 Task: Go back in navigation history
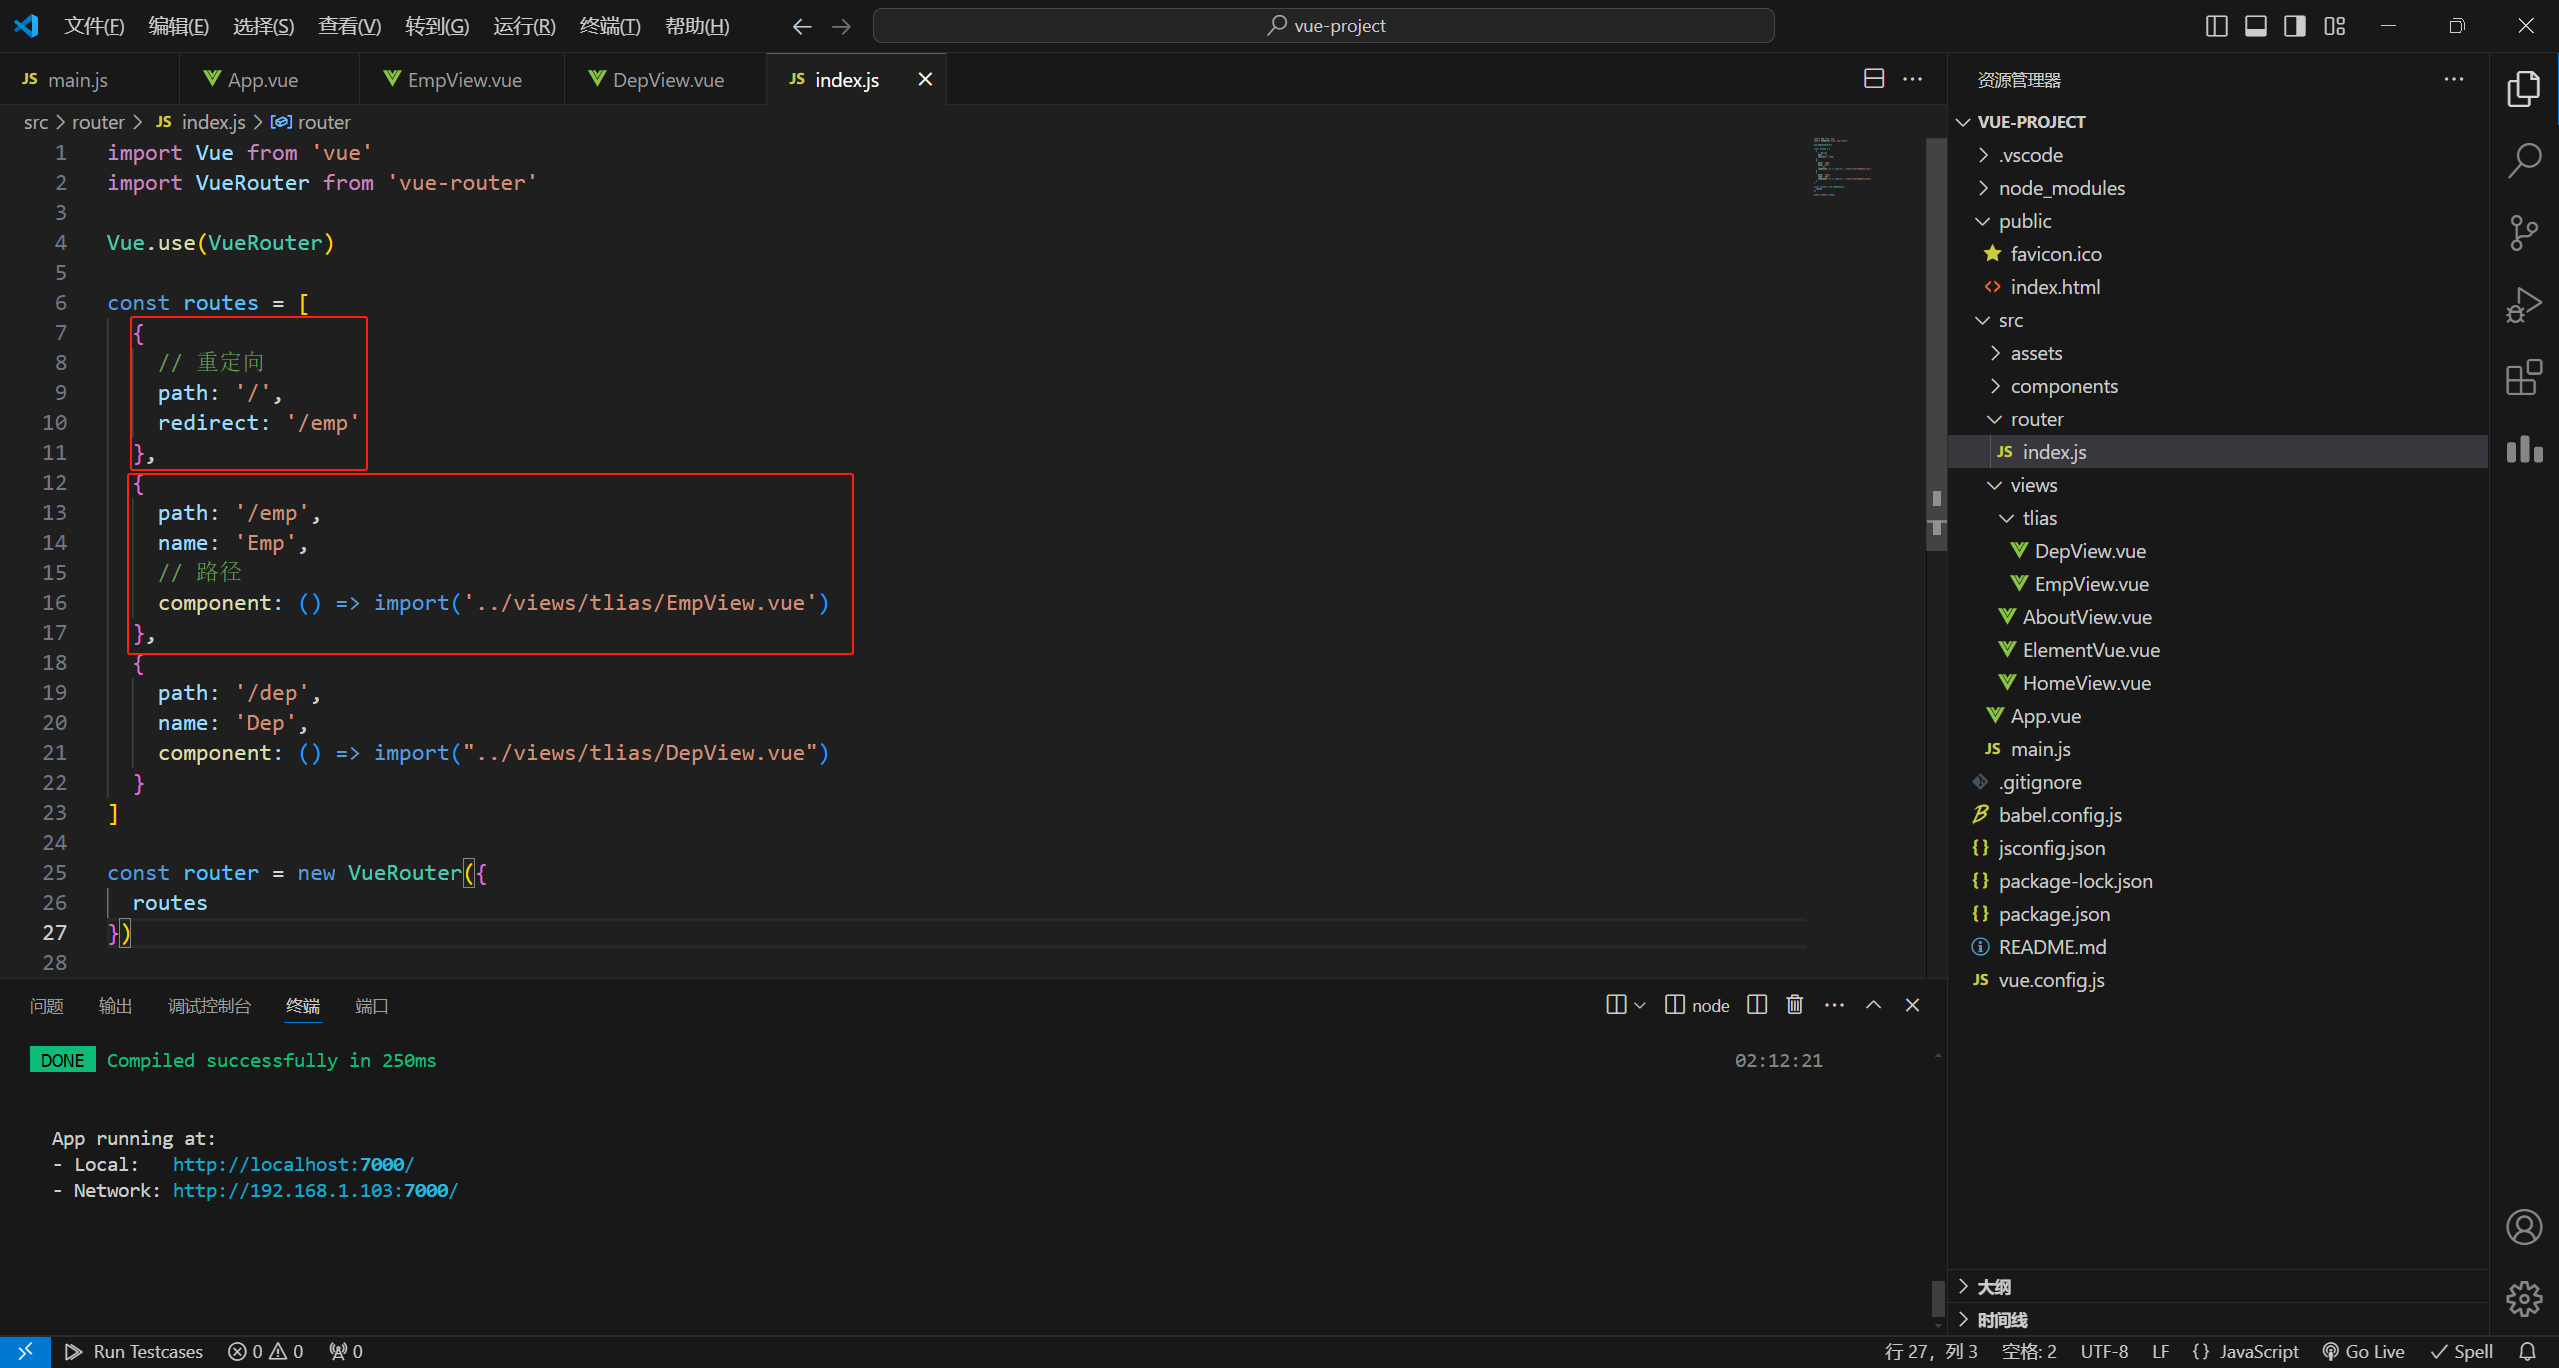[802, 26]
